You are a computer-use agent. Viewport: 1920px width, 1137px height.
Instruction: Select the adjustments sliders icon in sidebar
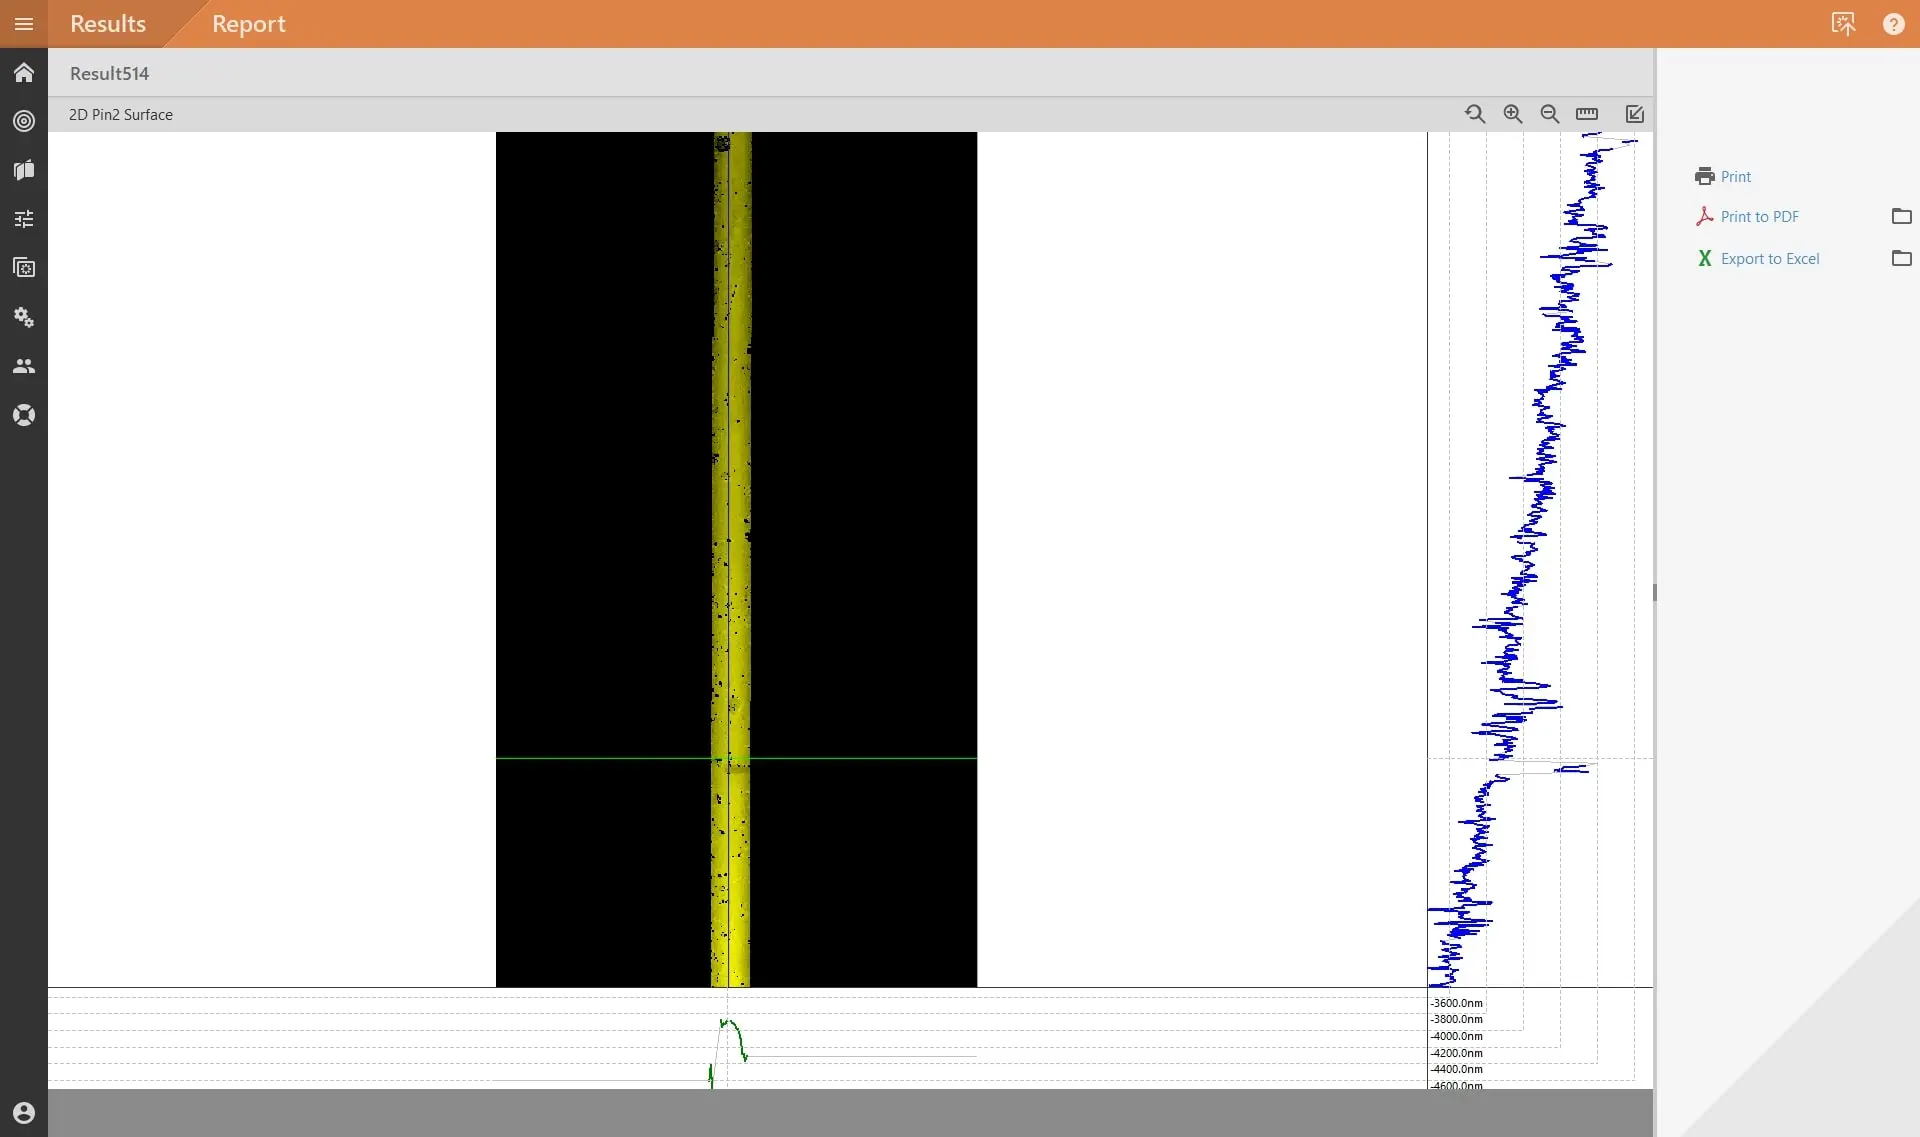click(23, 219)
